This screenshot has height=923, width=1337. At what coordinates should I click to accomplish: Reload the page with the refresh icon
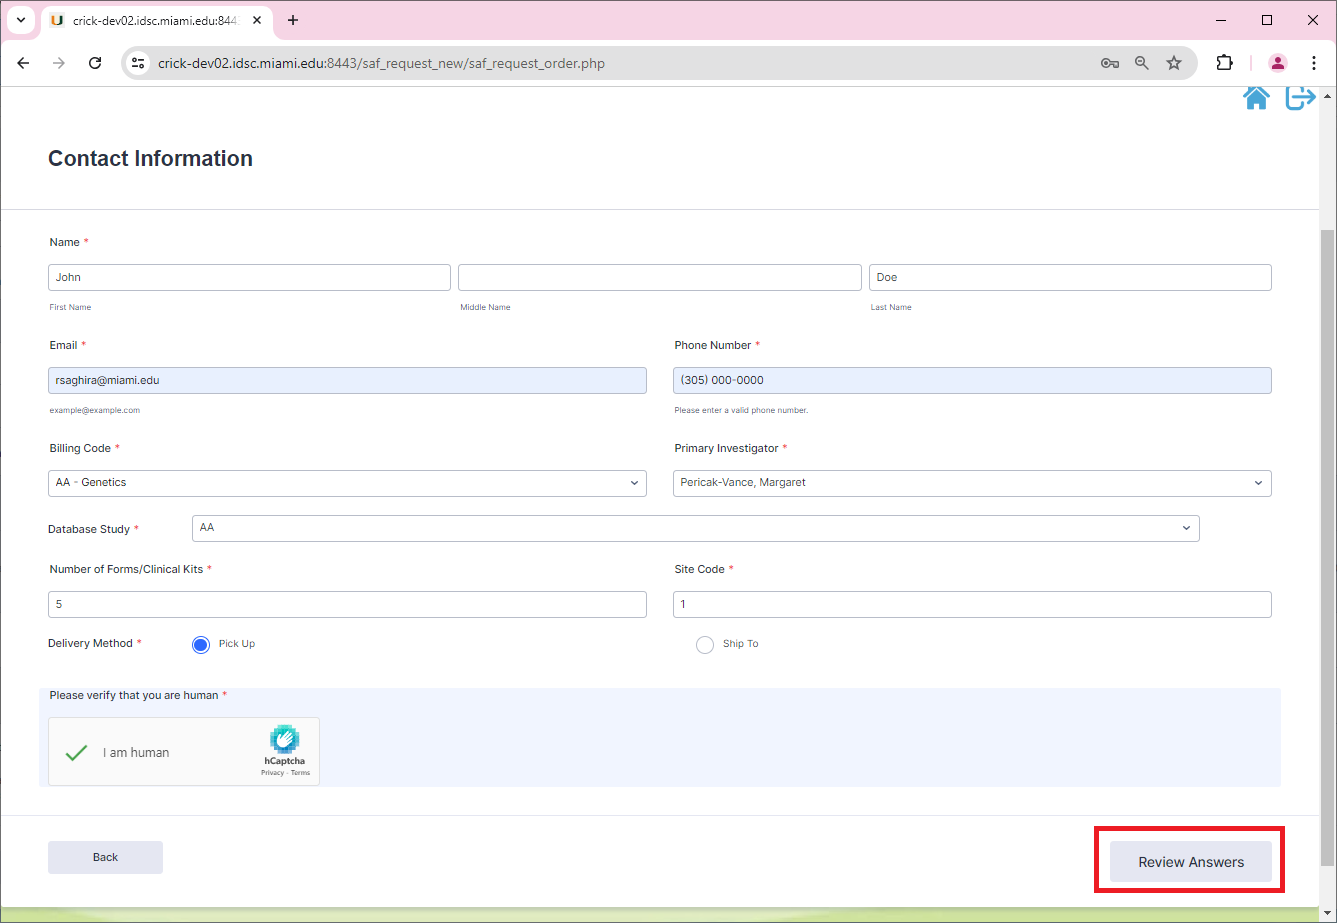95,63
